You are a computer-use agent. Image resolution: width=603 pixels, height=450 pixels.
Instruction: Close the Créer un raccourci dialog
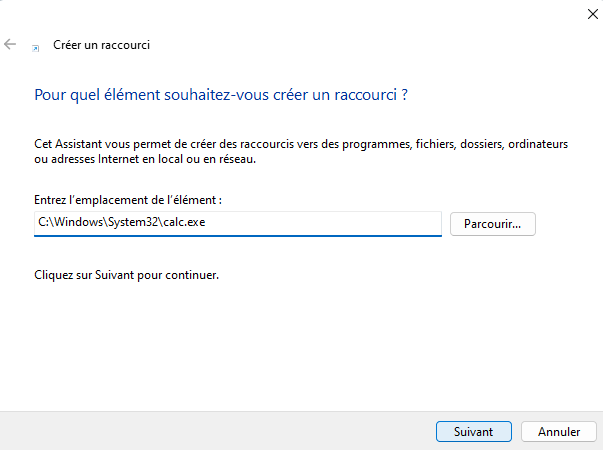[x=593, y=14]
